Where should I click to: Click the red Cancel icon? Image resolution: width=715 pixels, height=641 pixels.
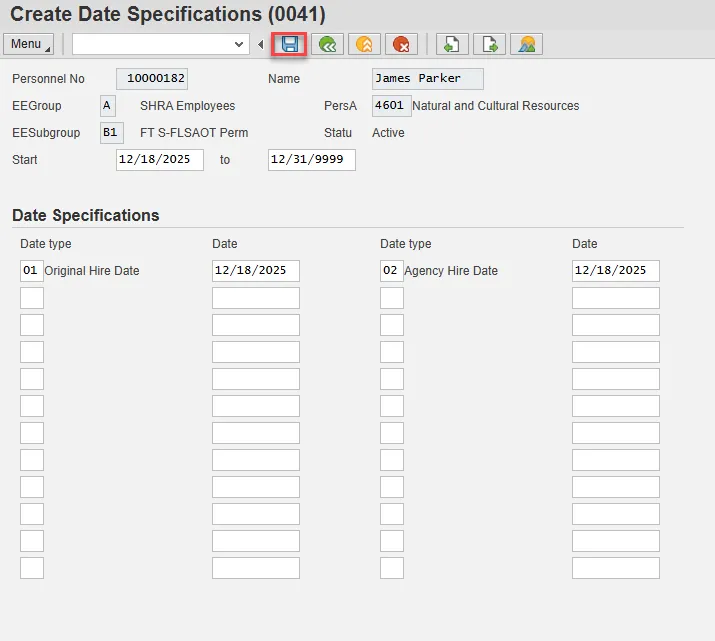[x=401, y=44]
